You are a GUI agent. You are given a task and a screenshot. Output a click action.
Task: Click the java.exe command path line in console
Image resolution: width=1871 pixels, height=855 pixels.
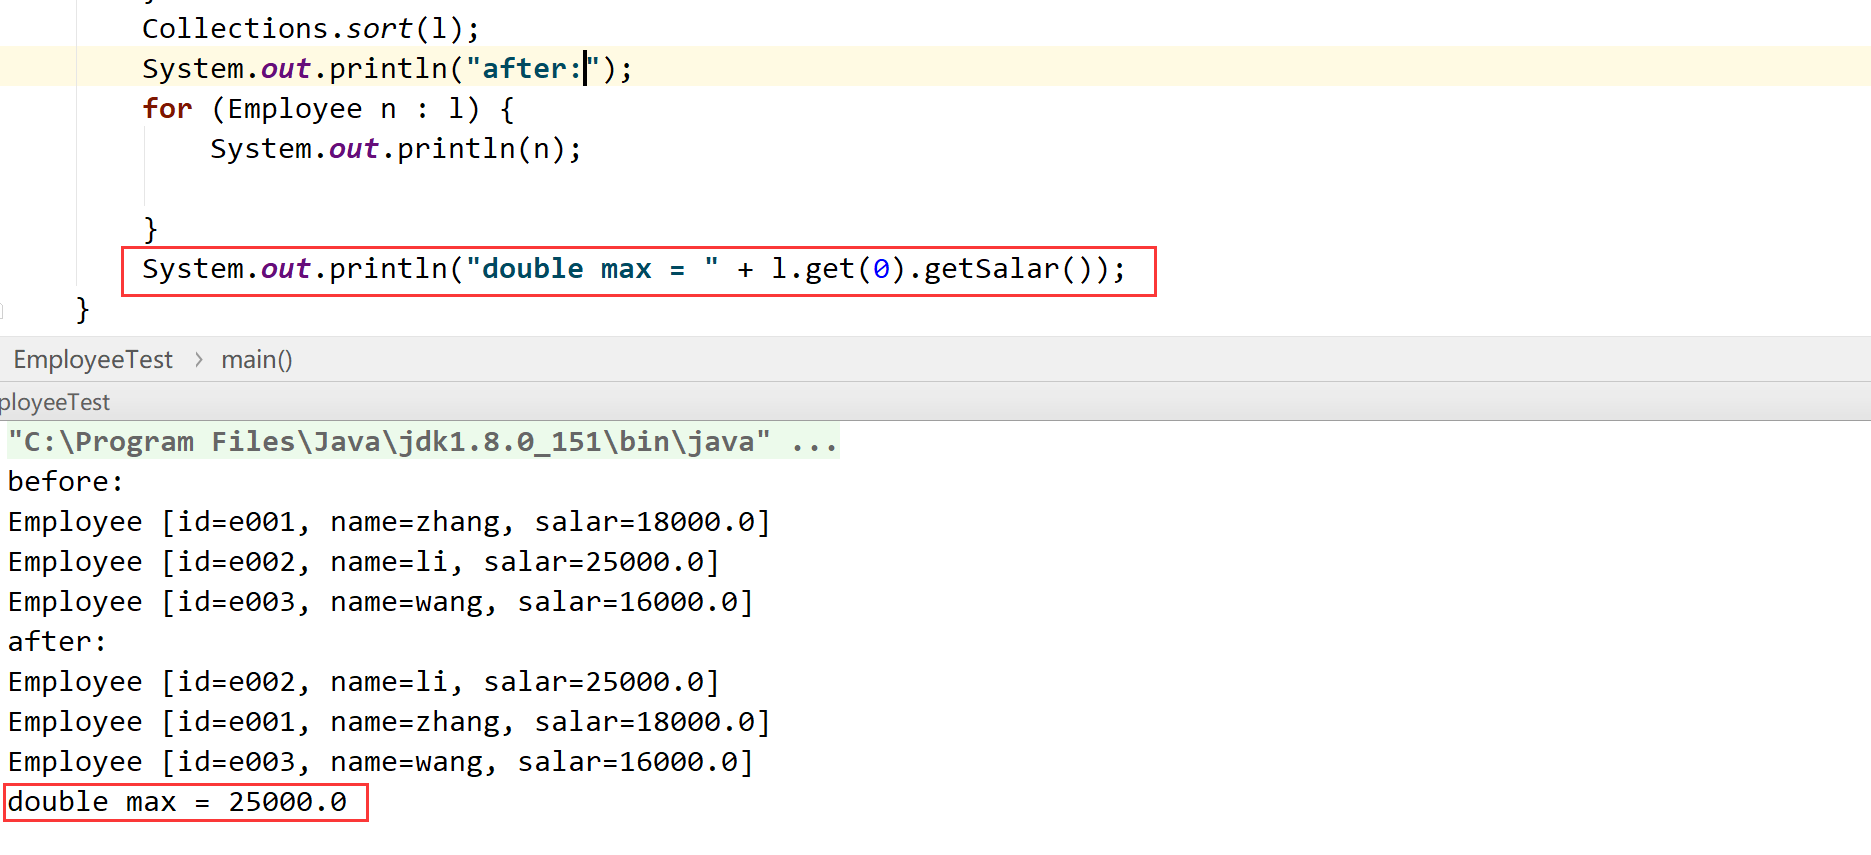422,441
